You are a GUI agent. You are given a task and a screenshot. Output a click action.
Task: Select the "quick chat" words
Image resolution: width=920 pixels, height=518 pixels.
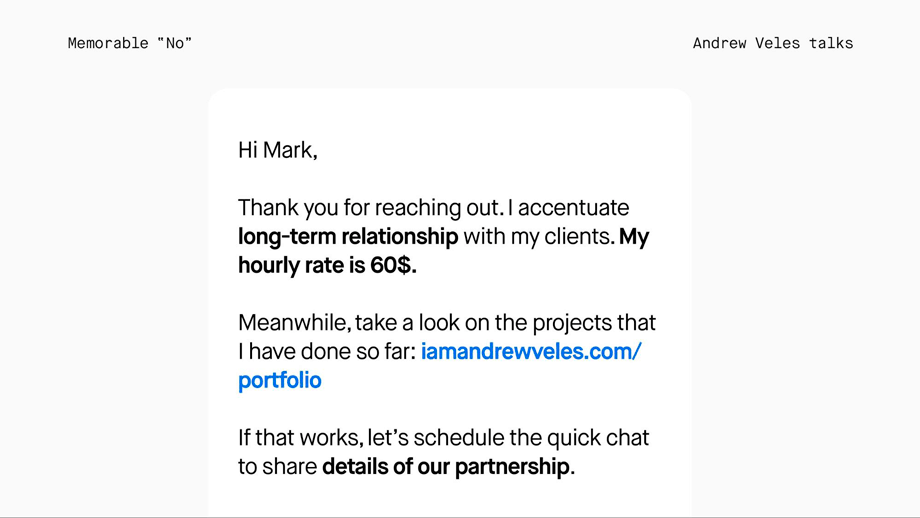(x=598, y=438)
